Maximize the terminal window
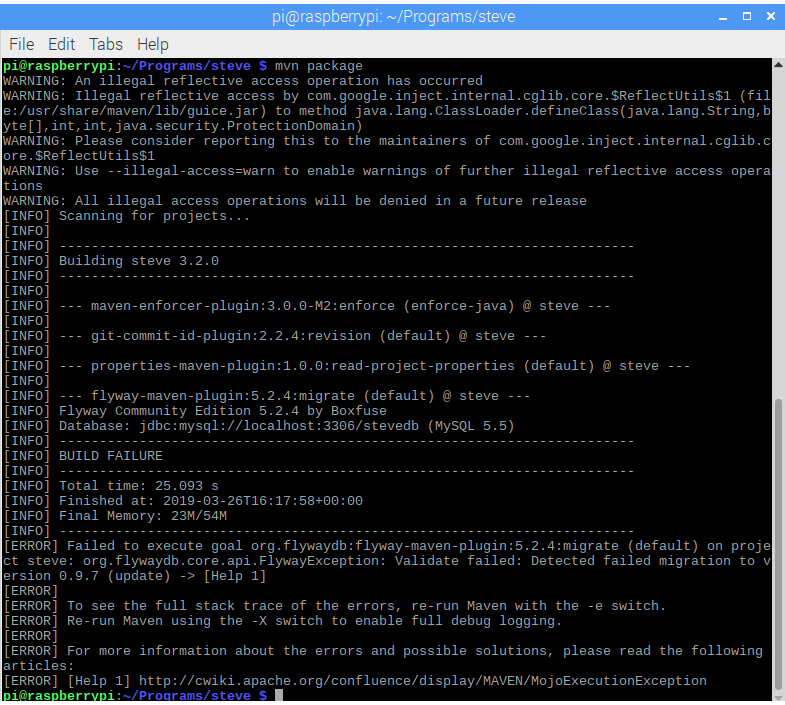The width and height of the screenshot is (785, 705). pyautogui.click(x=746, y=17)
